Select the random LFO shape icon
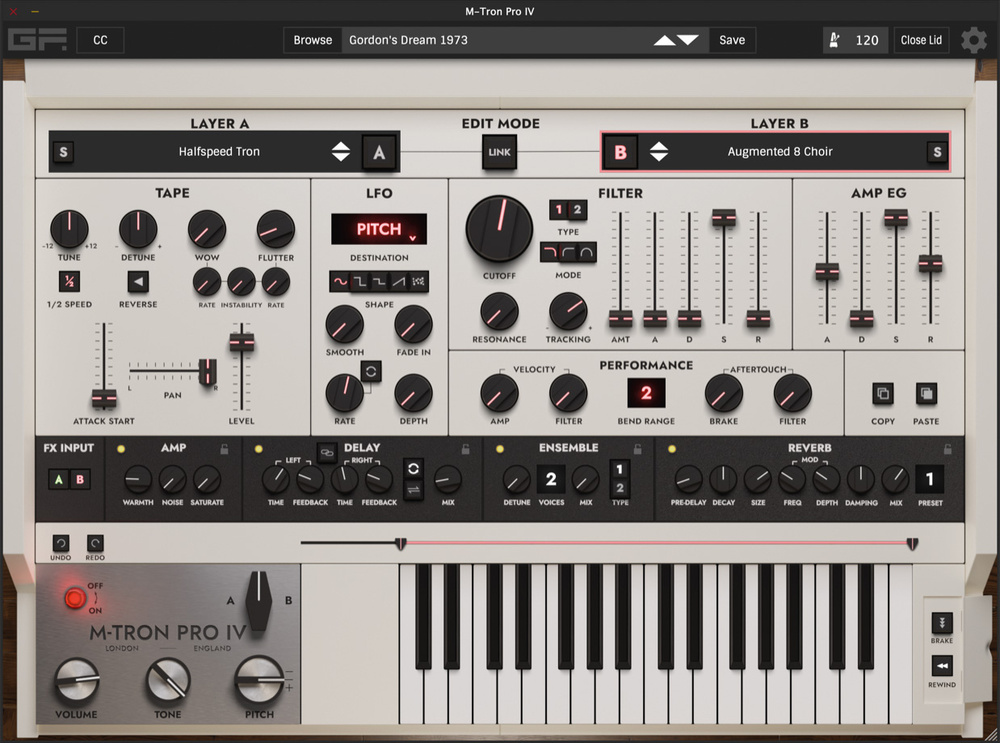The image size is (1000, 743). tap(420, 283)
